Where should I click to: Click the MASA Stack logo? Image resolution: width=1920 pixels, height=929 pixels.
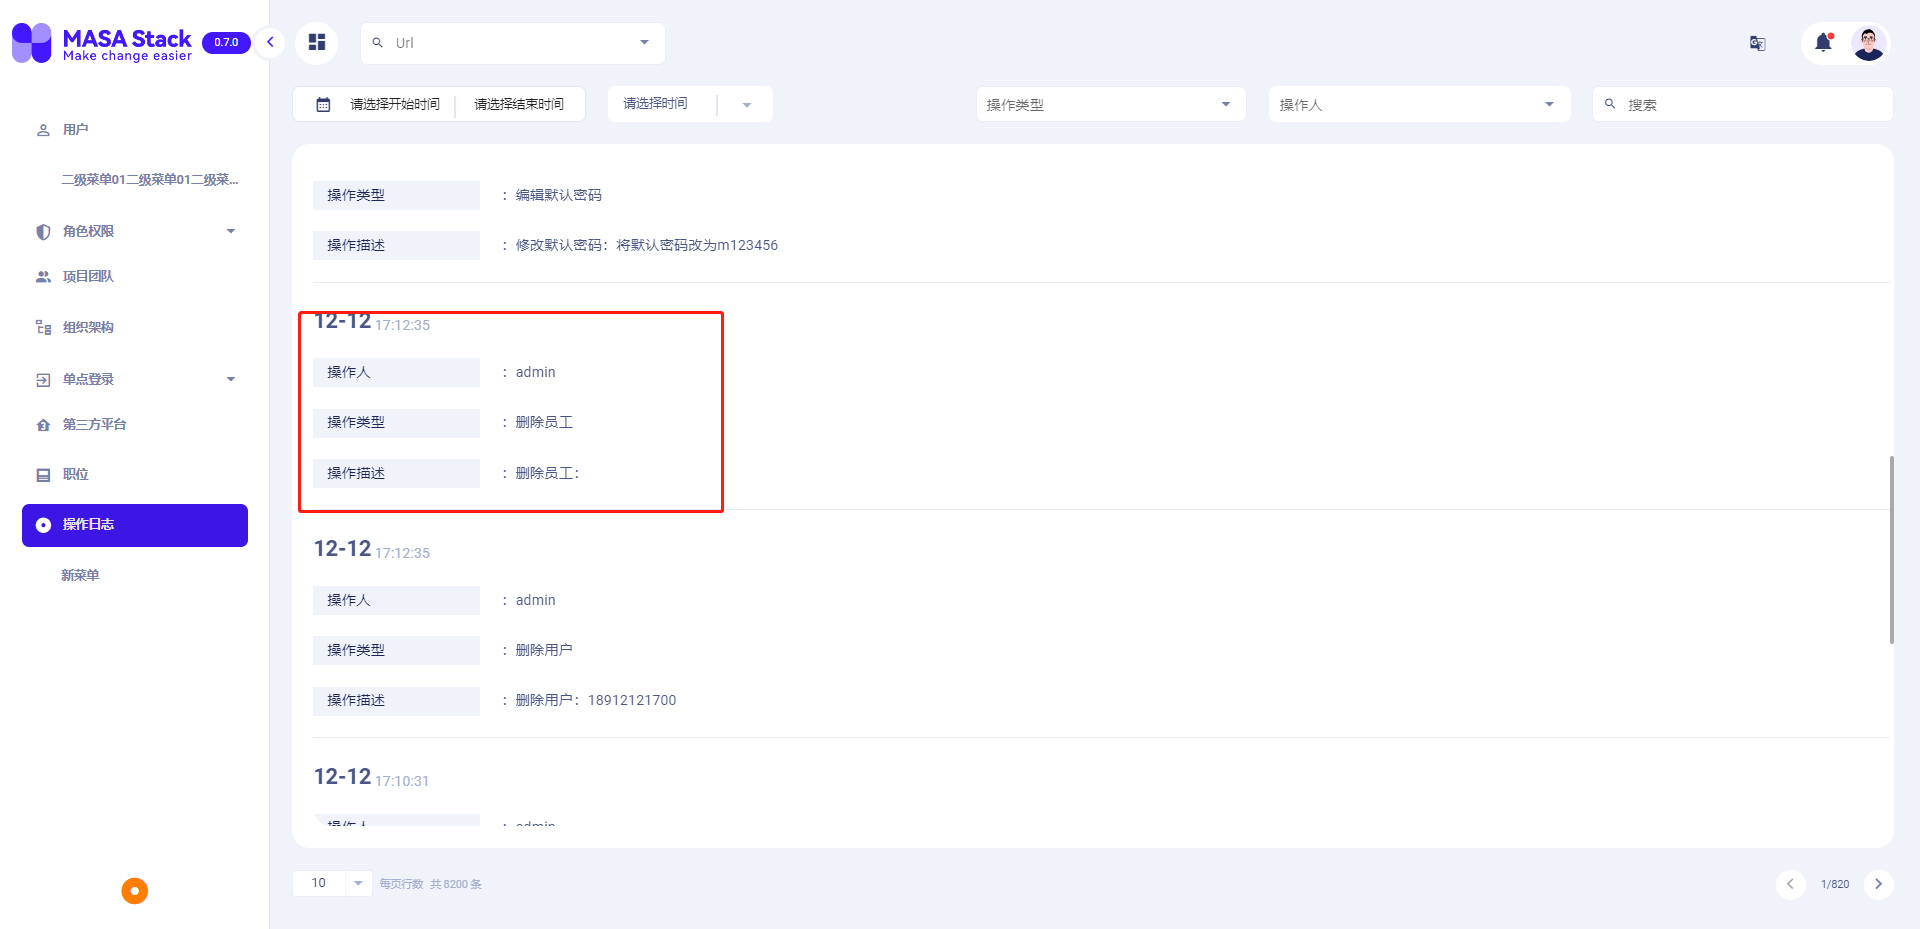pos(101,43)
